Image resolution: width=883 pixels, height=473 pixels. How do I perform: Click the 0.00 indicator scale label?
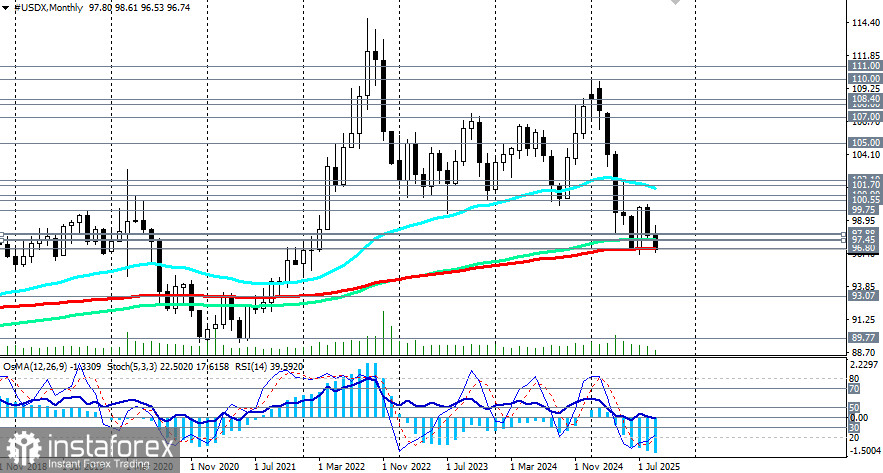[858, 418]
